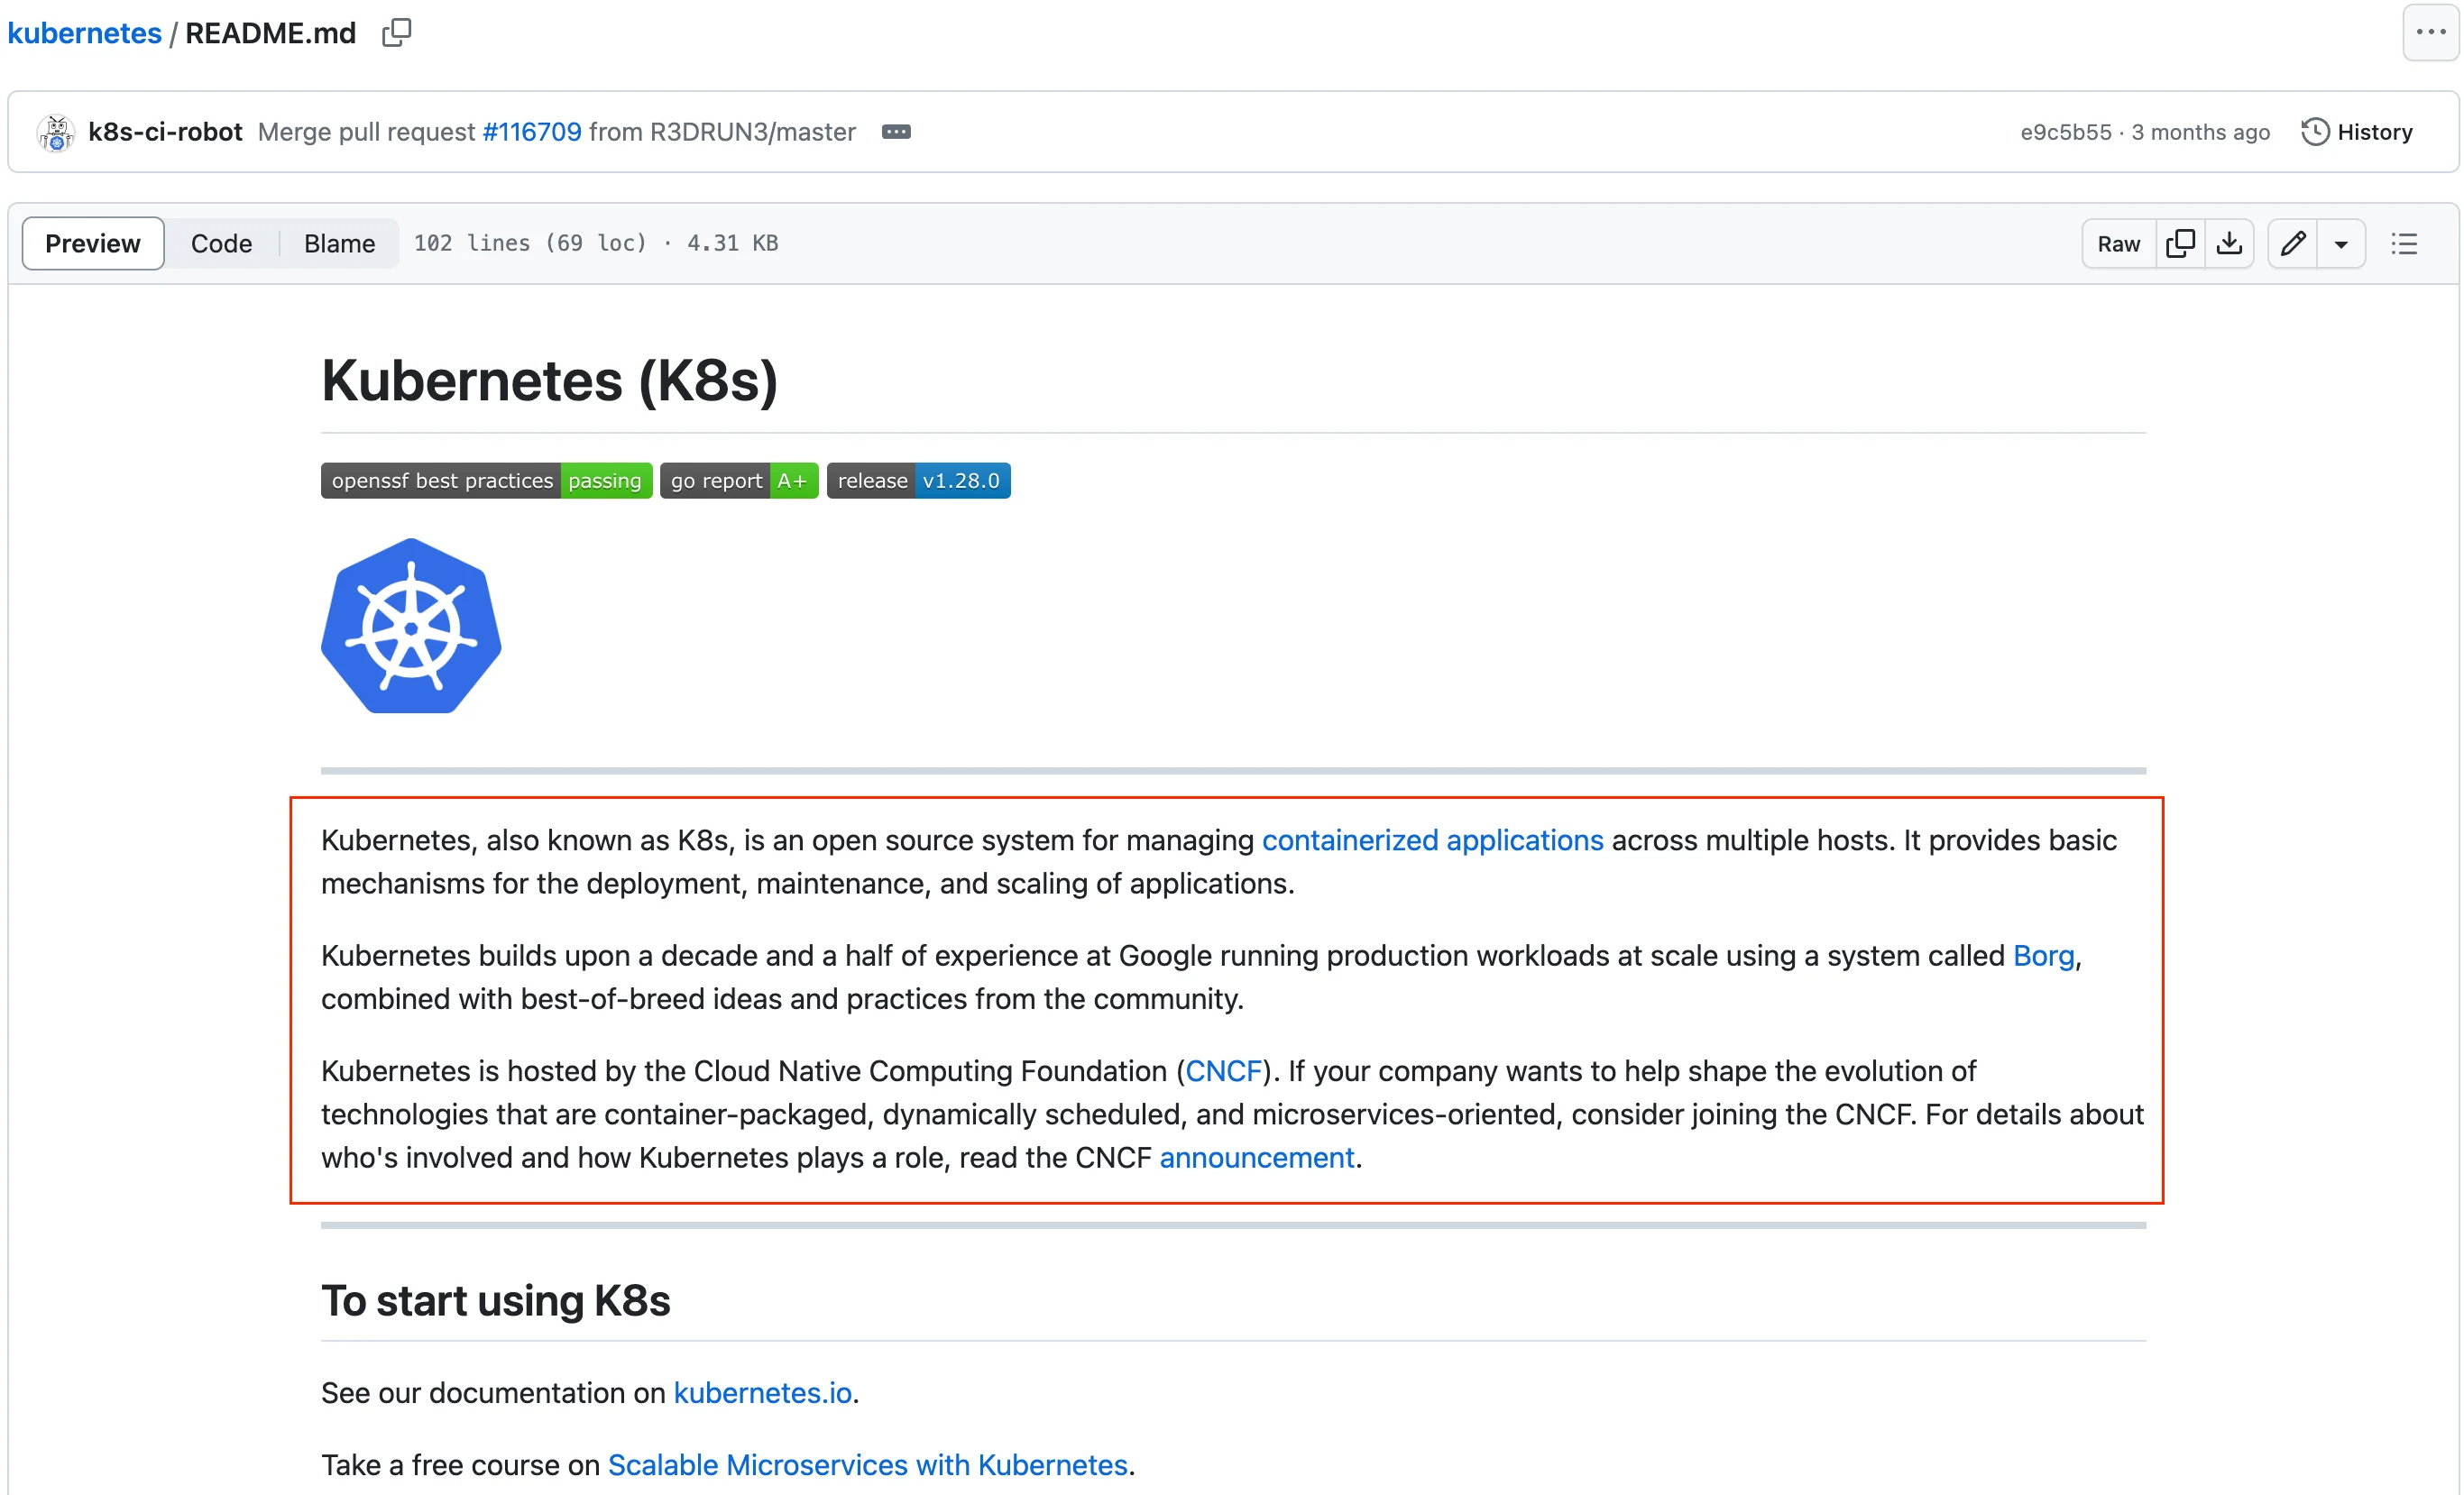Switch to the Blame tab
Viewport: 2464px width, 1495px height.
(x=339, y=244)
